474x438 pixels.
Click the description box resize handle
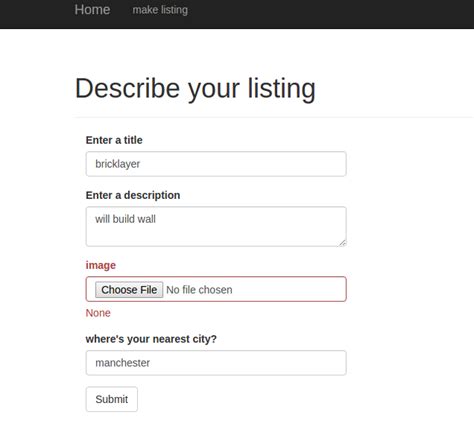click(x=343, y=243)
